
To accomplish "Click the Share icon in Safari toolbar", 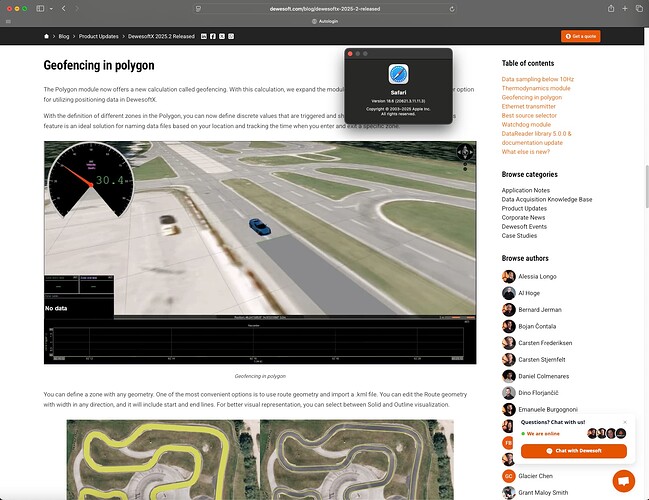I will pos(609,8).
